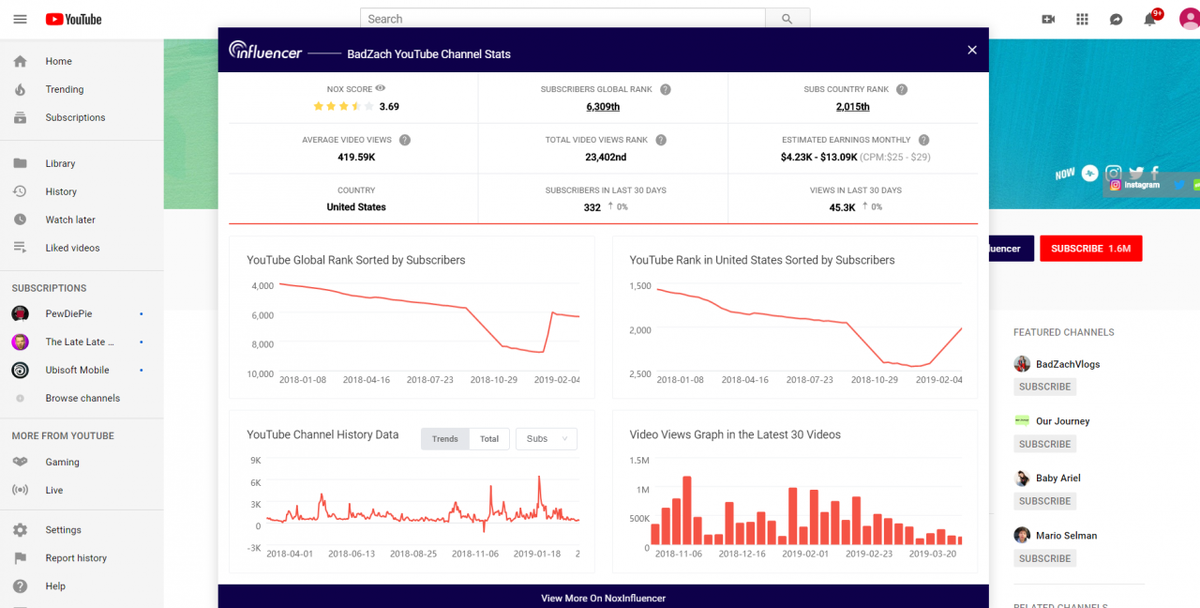
Task: Click the search magnifier icon
Action: [786, 18]
